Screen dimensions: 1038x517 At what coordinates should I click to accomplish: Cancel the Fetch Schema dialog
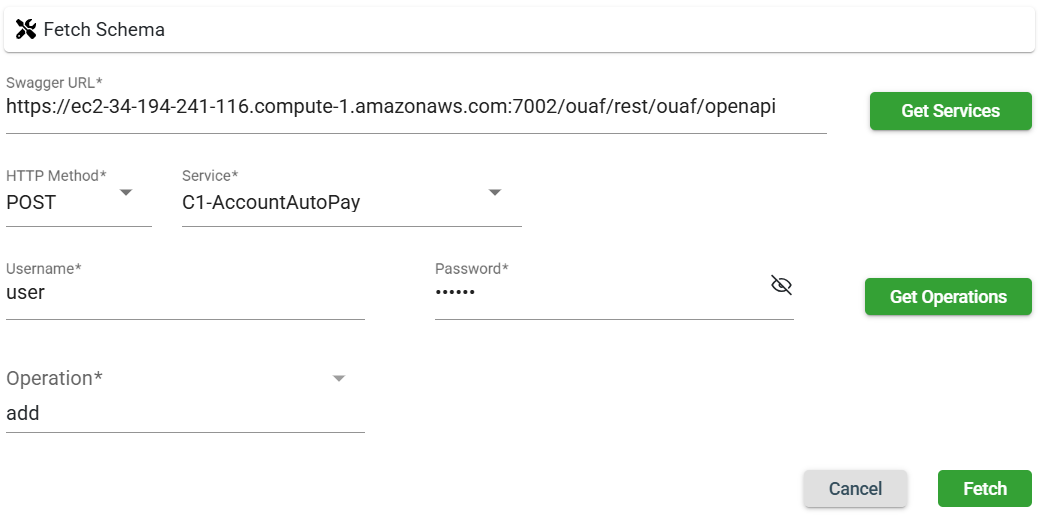pos(855,488)
